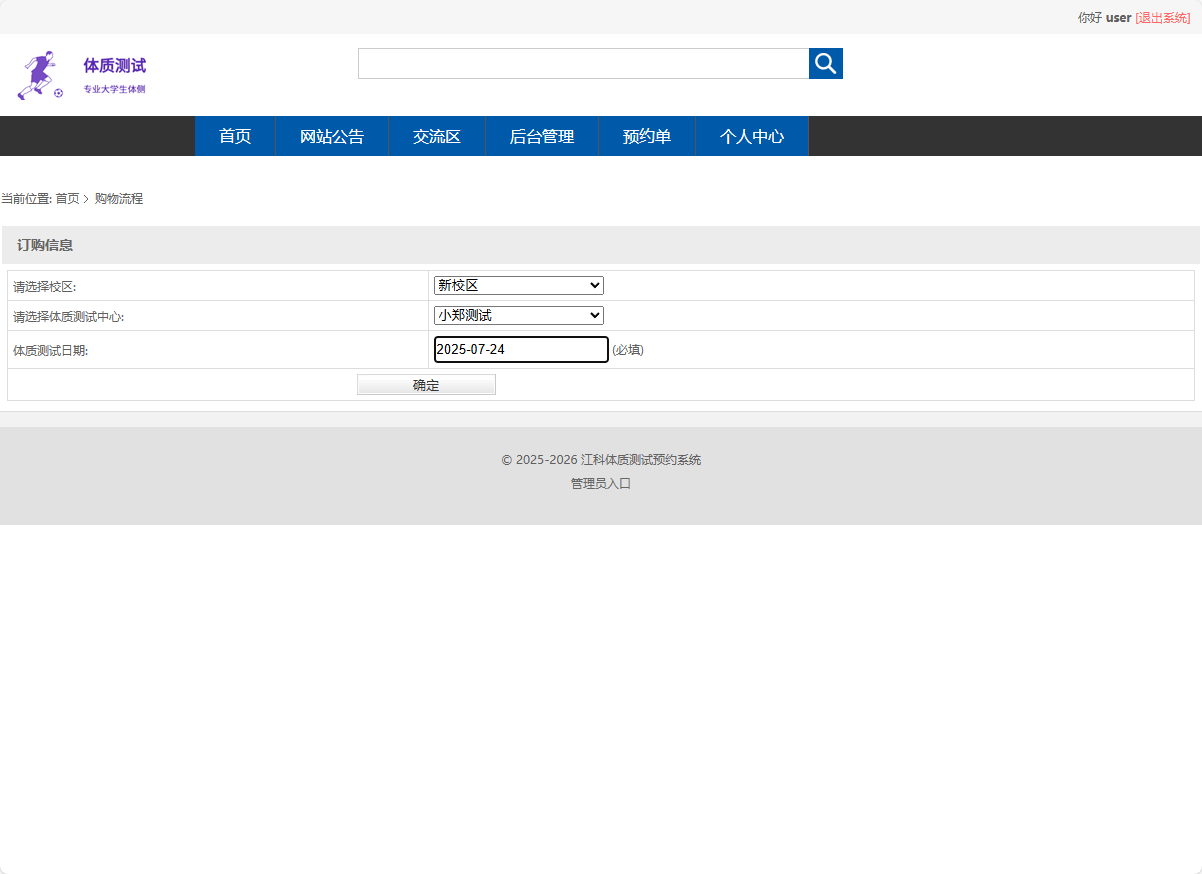Image resolution: width=1202 pixels, height=874 pixels.
Task: Click the 请选择体质测试中心 label
Action: (x=68, y=317)
